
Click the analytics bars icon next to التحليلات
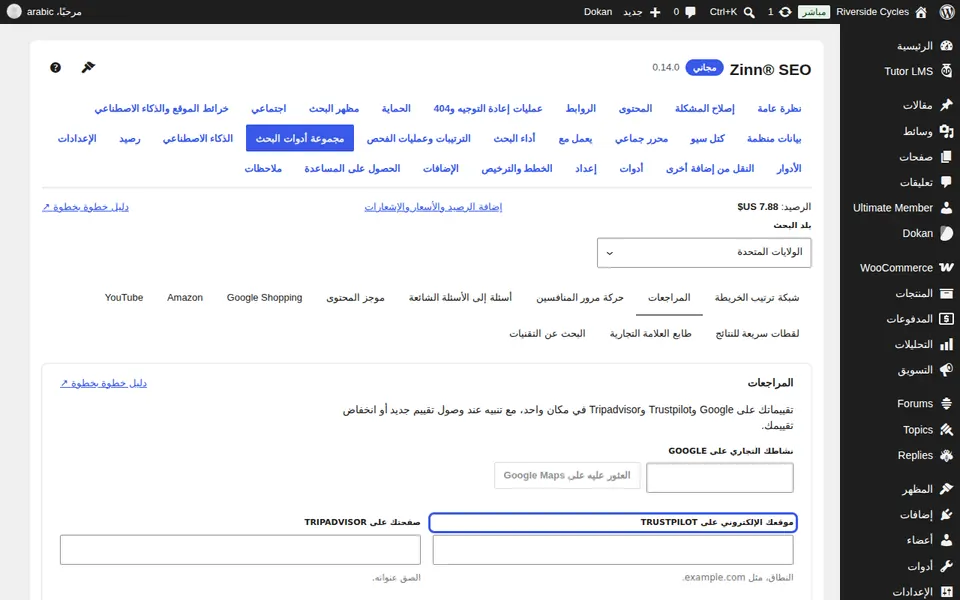tap(947, 345)
